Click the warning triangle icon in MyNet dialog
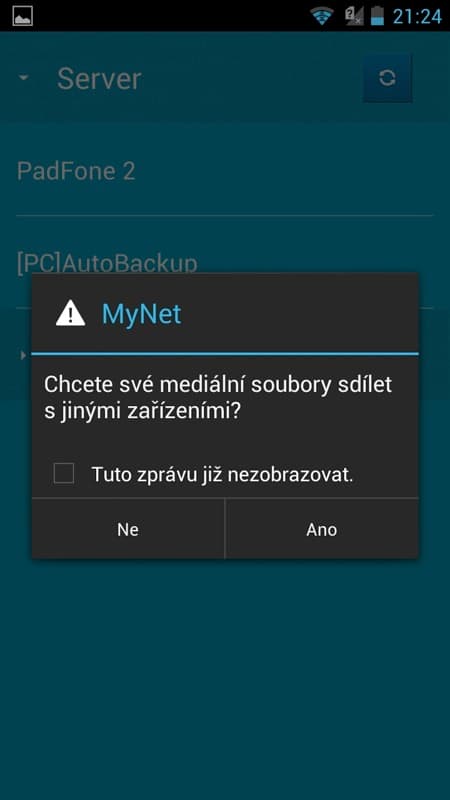 point(70,313)
